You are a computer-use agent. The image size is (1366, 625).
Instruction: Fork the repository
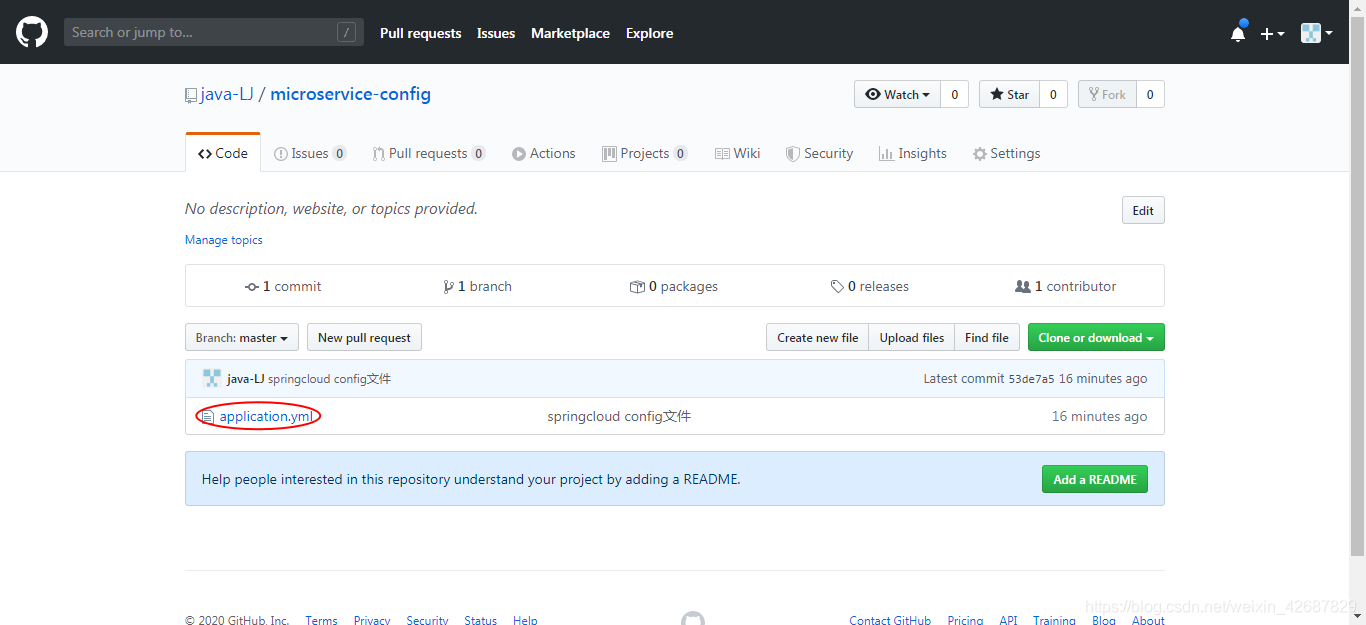tap(1107, 94)
